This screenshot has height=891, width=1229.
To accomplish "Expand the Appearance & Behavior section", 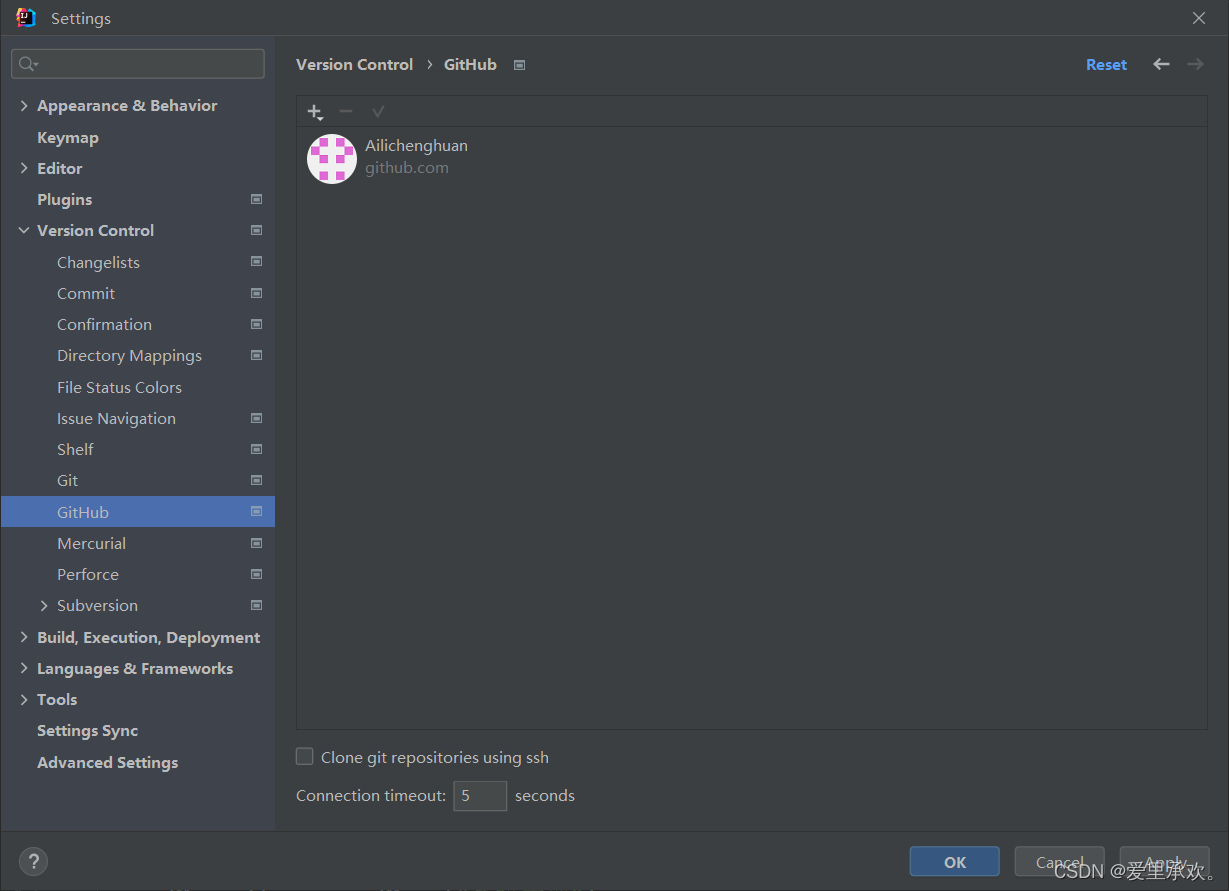I will pos(24,105).
